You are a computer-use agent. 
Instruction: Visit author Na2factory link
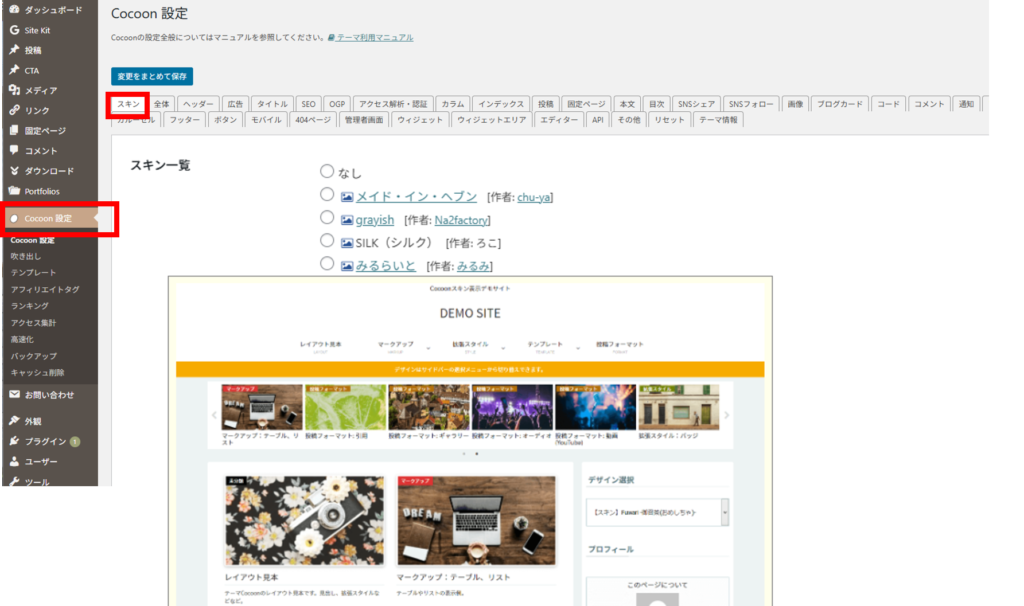(461, 220)
